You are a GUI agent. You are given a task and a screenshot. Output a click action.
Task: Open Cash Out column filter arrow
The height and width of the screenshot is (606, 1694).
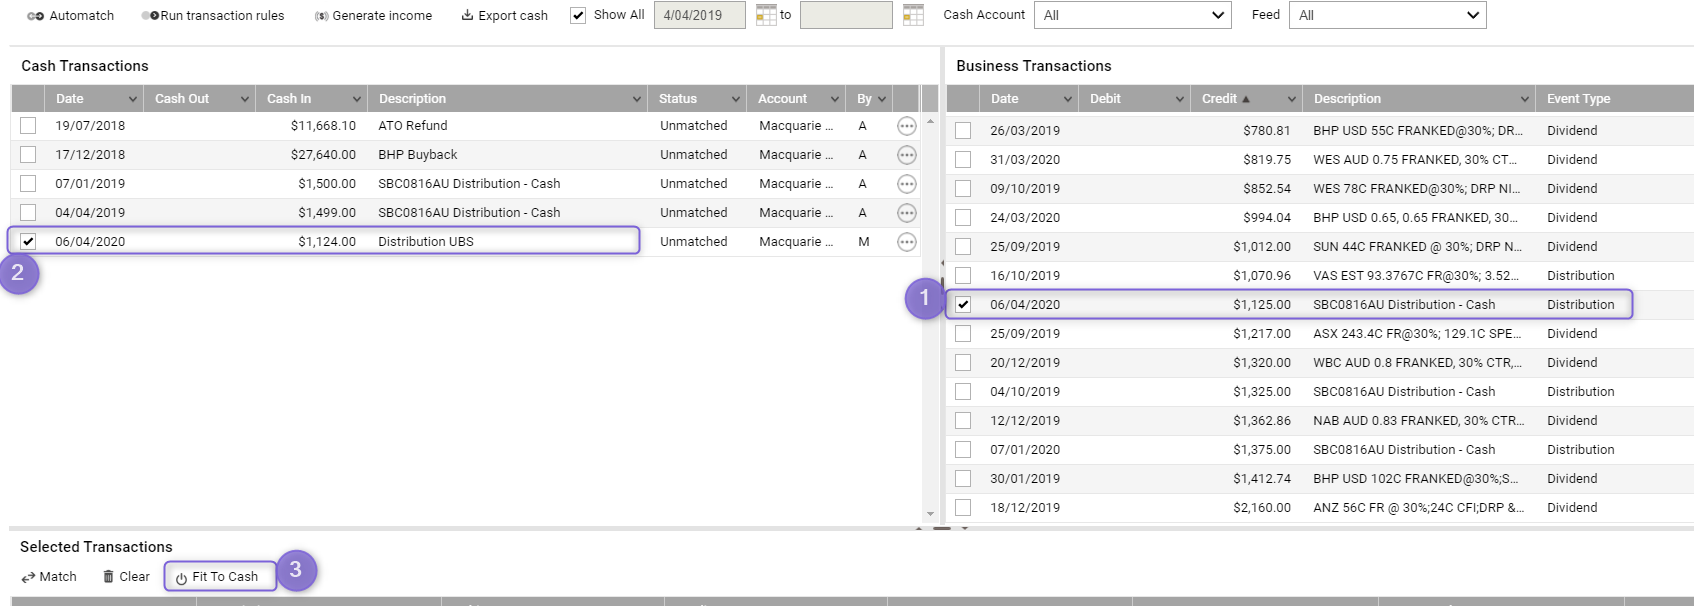[x=245, y=99]
